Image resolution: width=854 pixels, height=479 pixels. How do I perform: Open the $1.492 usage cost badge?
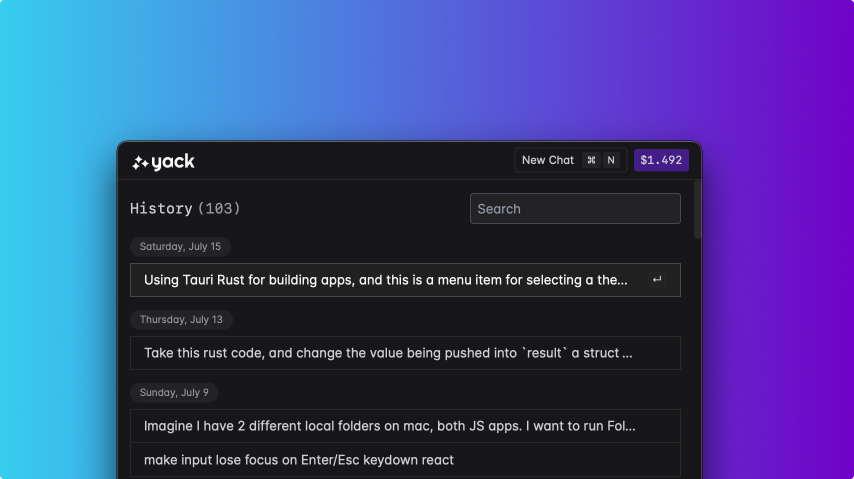661,160
